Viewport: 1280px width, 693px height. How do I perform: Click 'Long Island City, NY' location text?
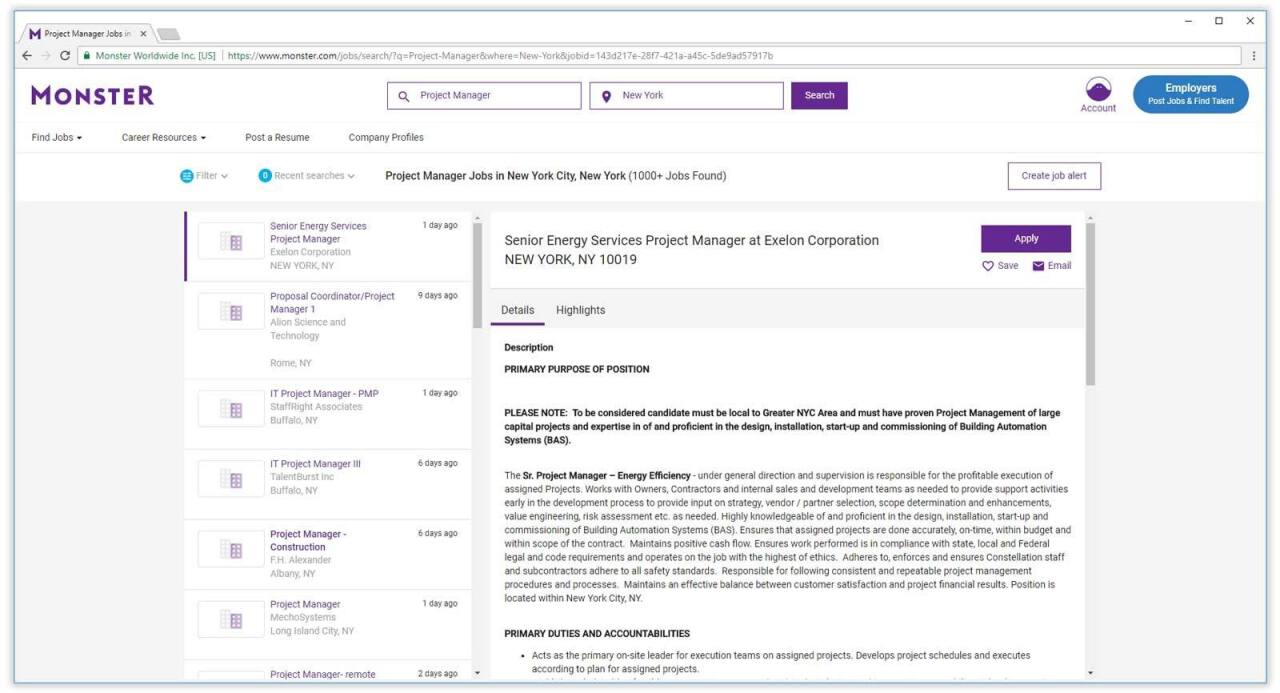tap(312, 631)
